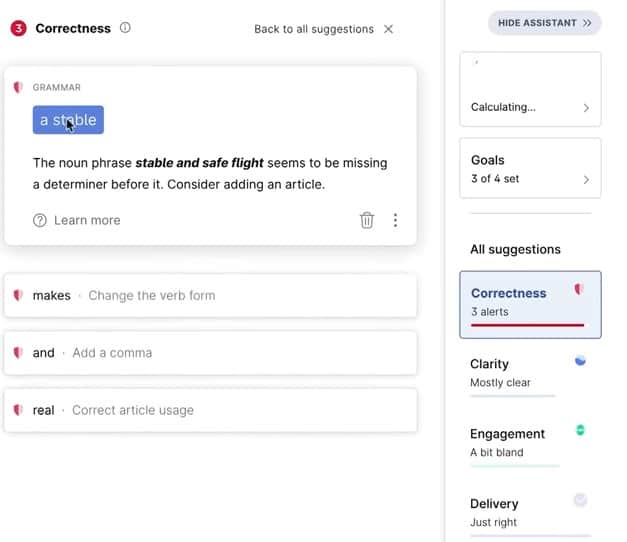Apply the 'a stable' suggestion
This screenshot has height=542, width=627.
(x=68, y=120)
